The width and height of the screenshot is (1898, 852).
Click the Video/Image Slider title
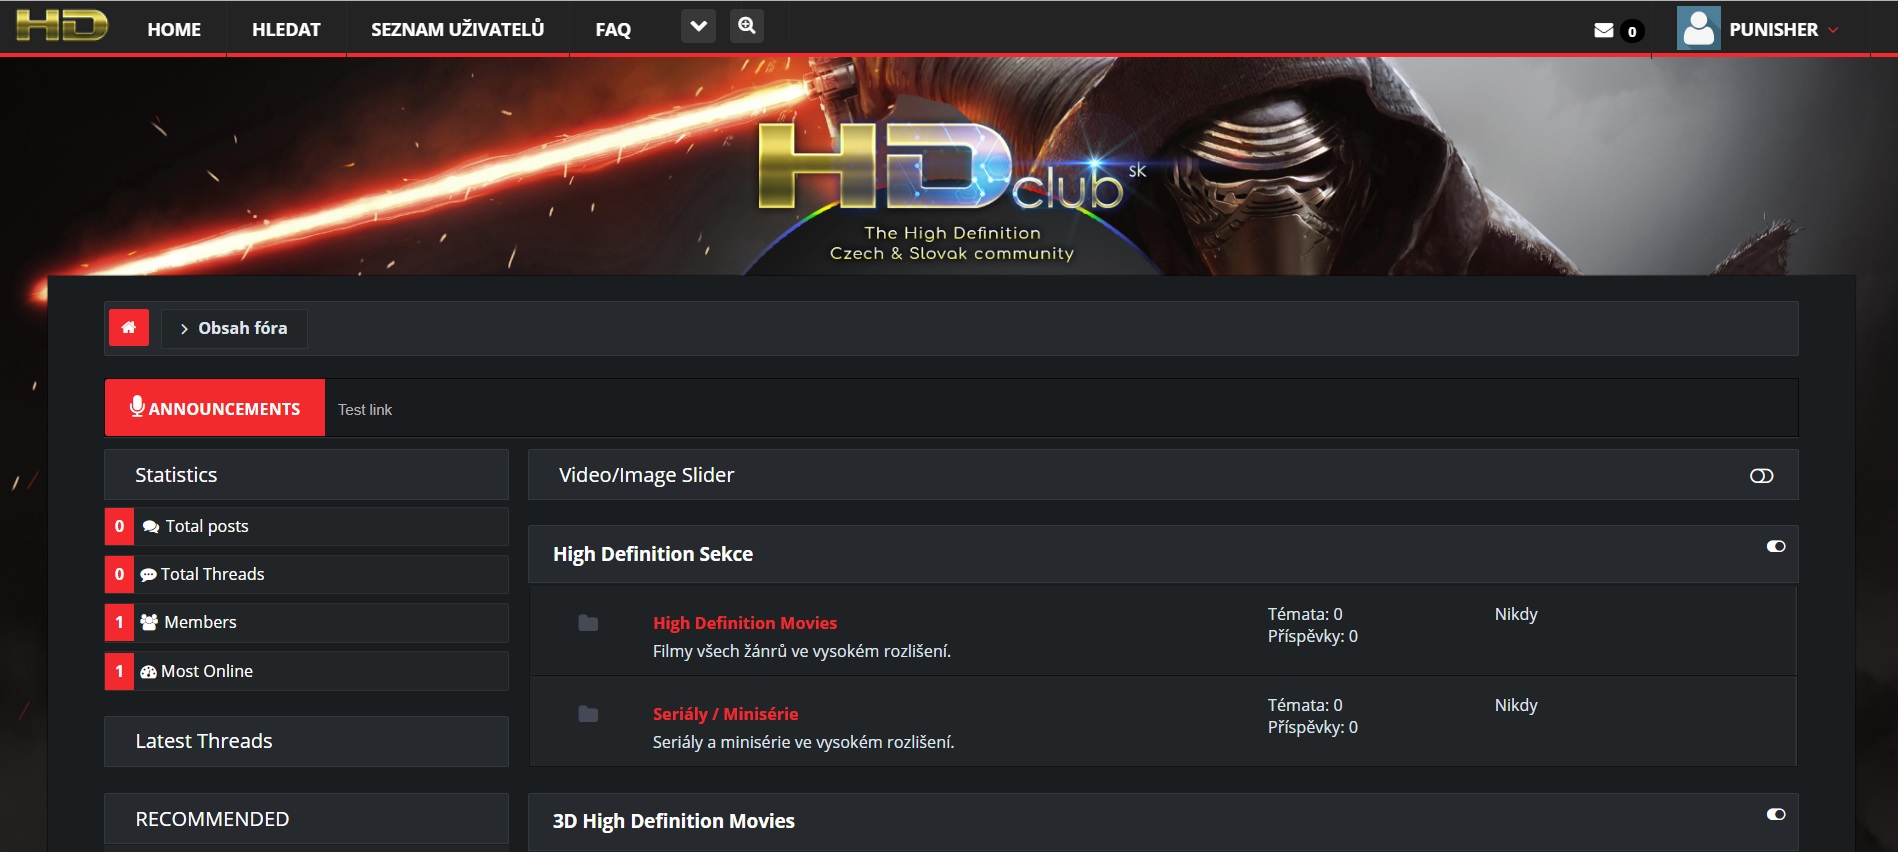click(x=646, y=475)
